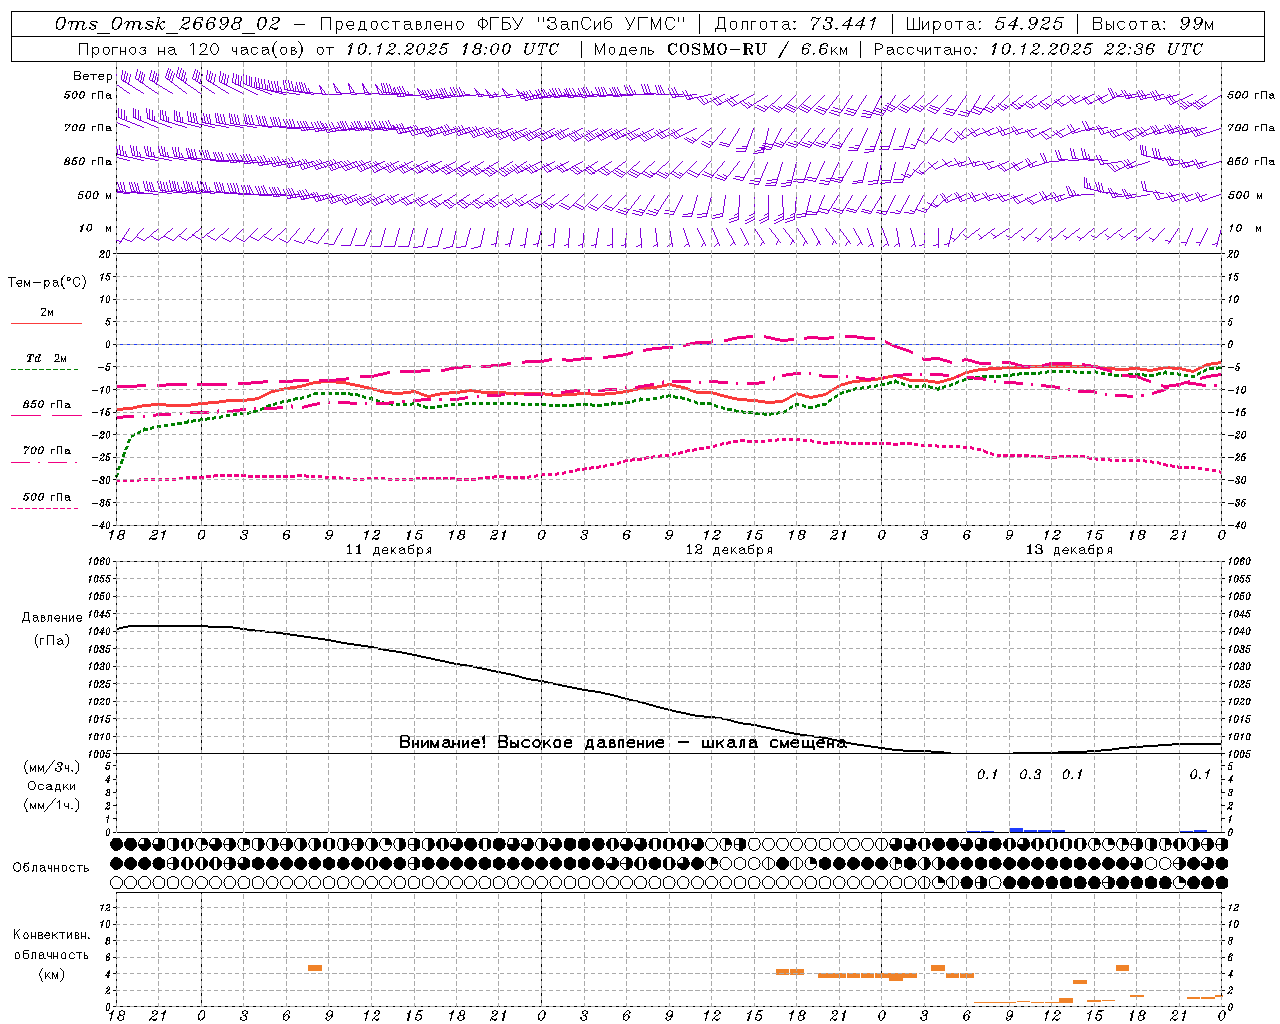Viewport: 1280px width, 1024px height.
Task: Select the 700 гПа temperature legend entry
Action: 47,455
